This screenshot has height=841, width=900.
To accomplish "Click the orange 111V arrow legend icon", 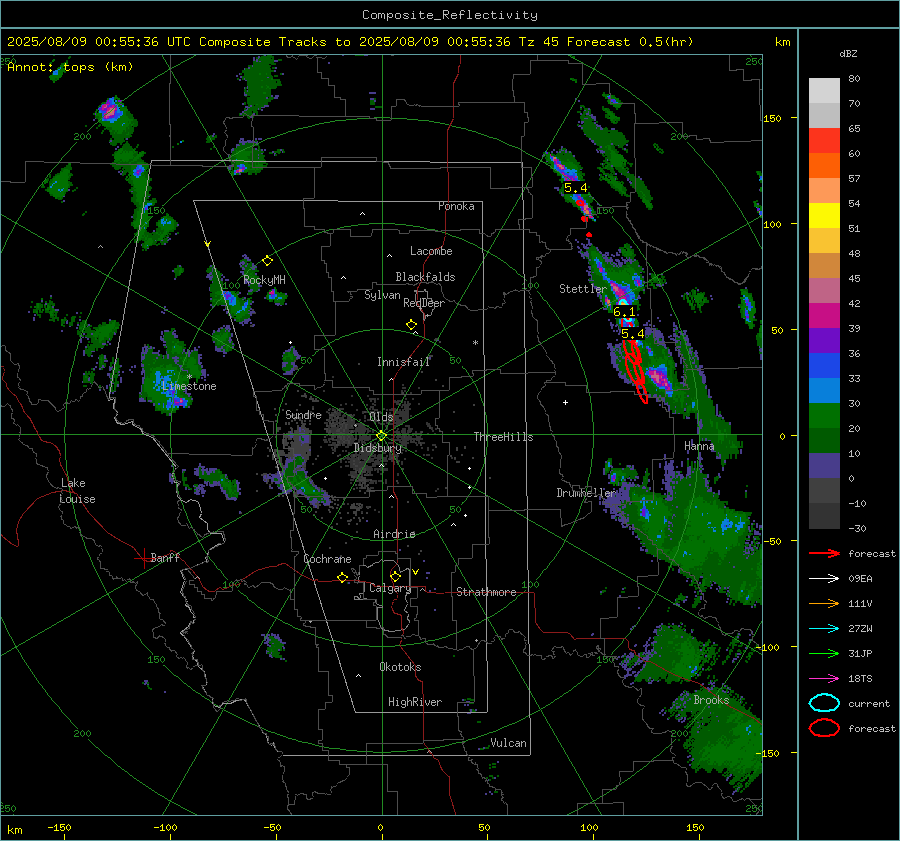I will (x=824, y=603).
